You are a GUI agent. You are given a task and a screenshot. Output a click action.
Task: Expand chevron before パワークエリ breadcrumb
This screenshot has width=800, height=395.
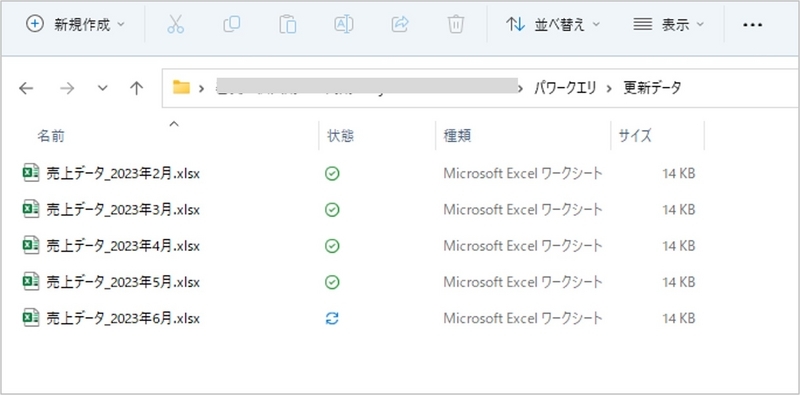[x=520, y=89]
